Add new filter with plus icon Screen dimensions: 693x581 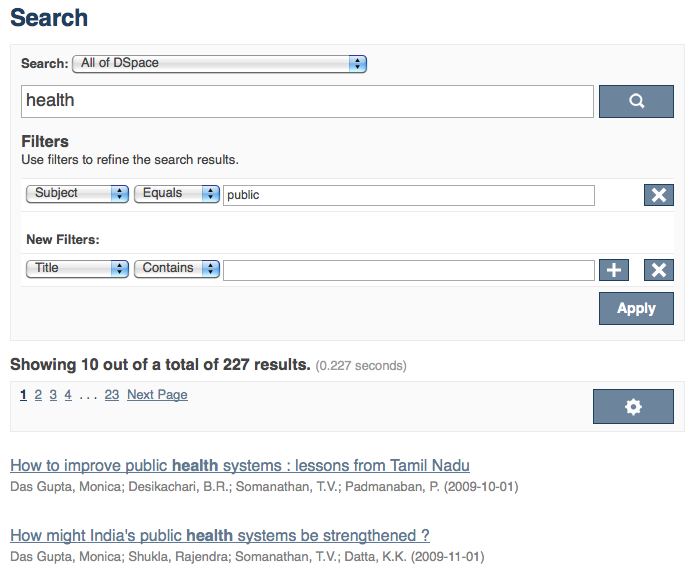tap(613, 269)
